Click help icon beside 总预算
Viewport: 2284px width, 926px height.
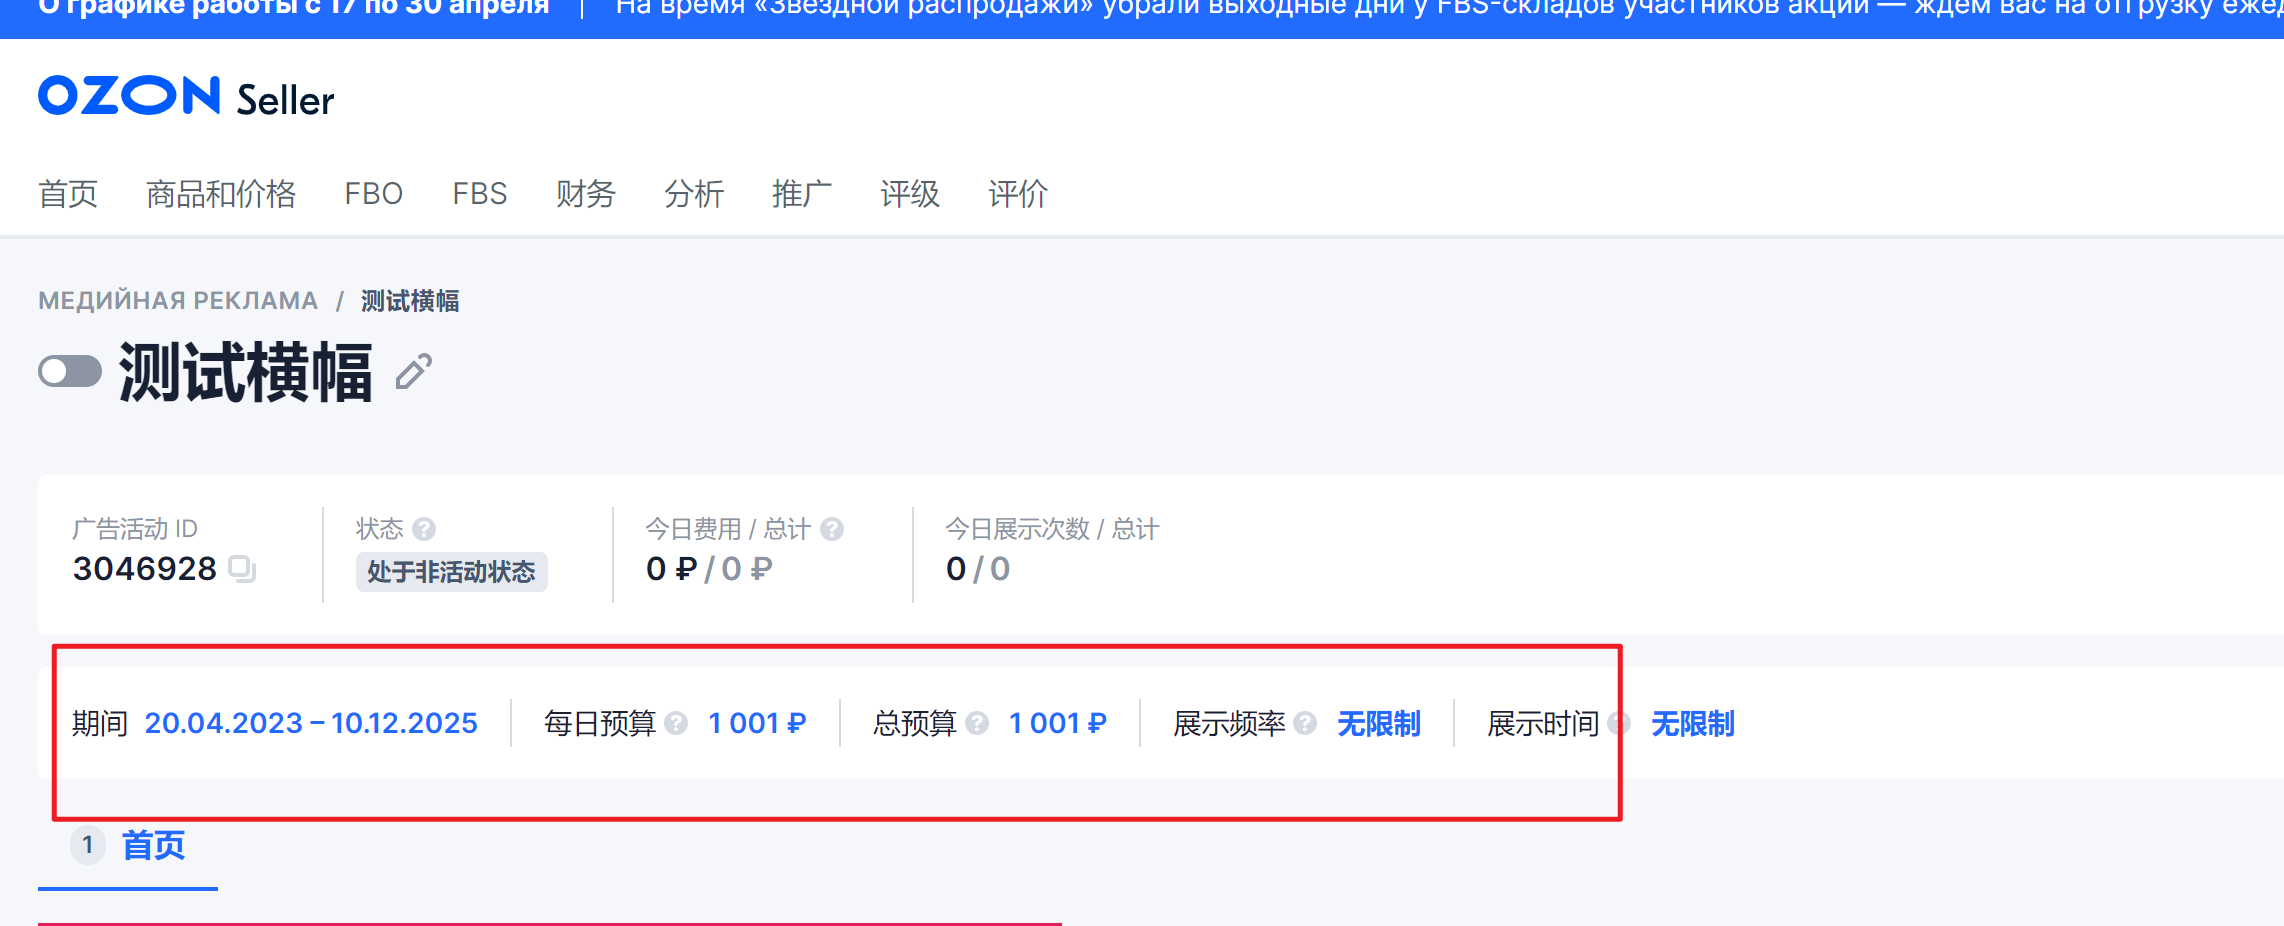(x=977, y=723)
